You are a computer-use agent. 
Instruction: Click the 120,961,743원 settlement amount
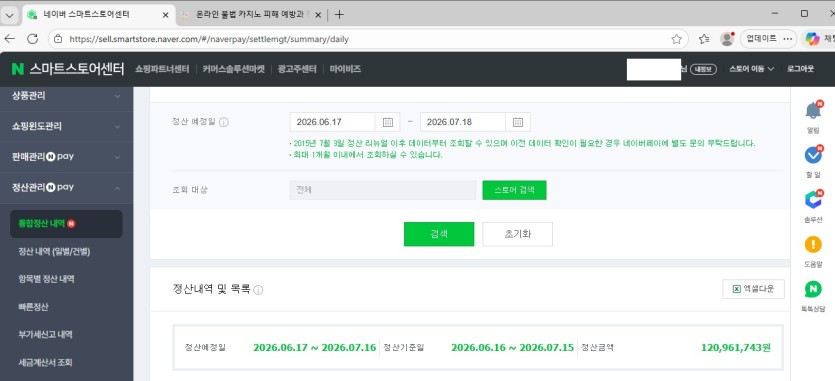point(735,347)
